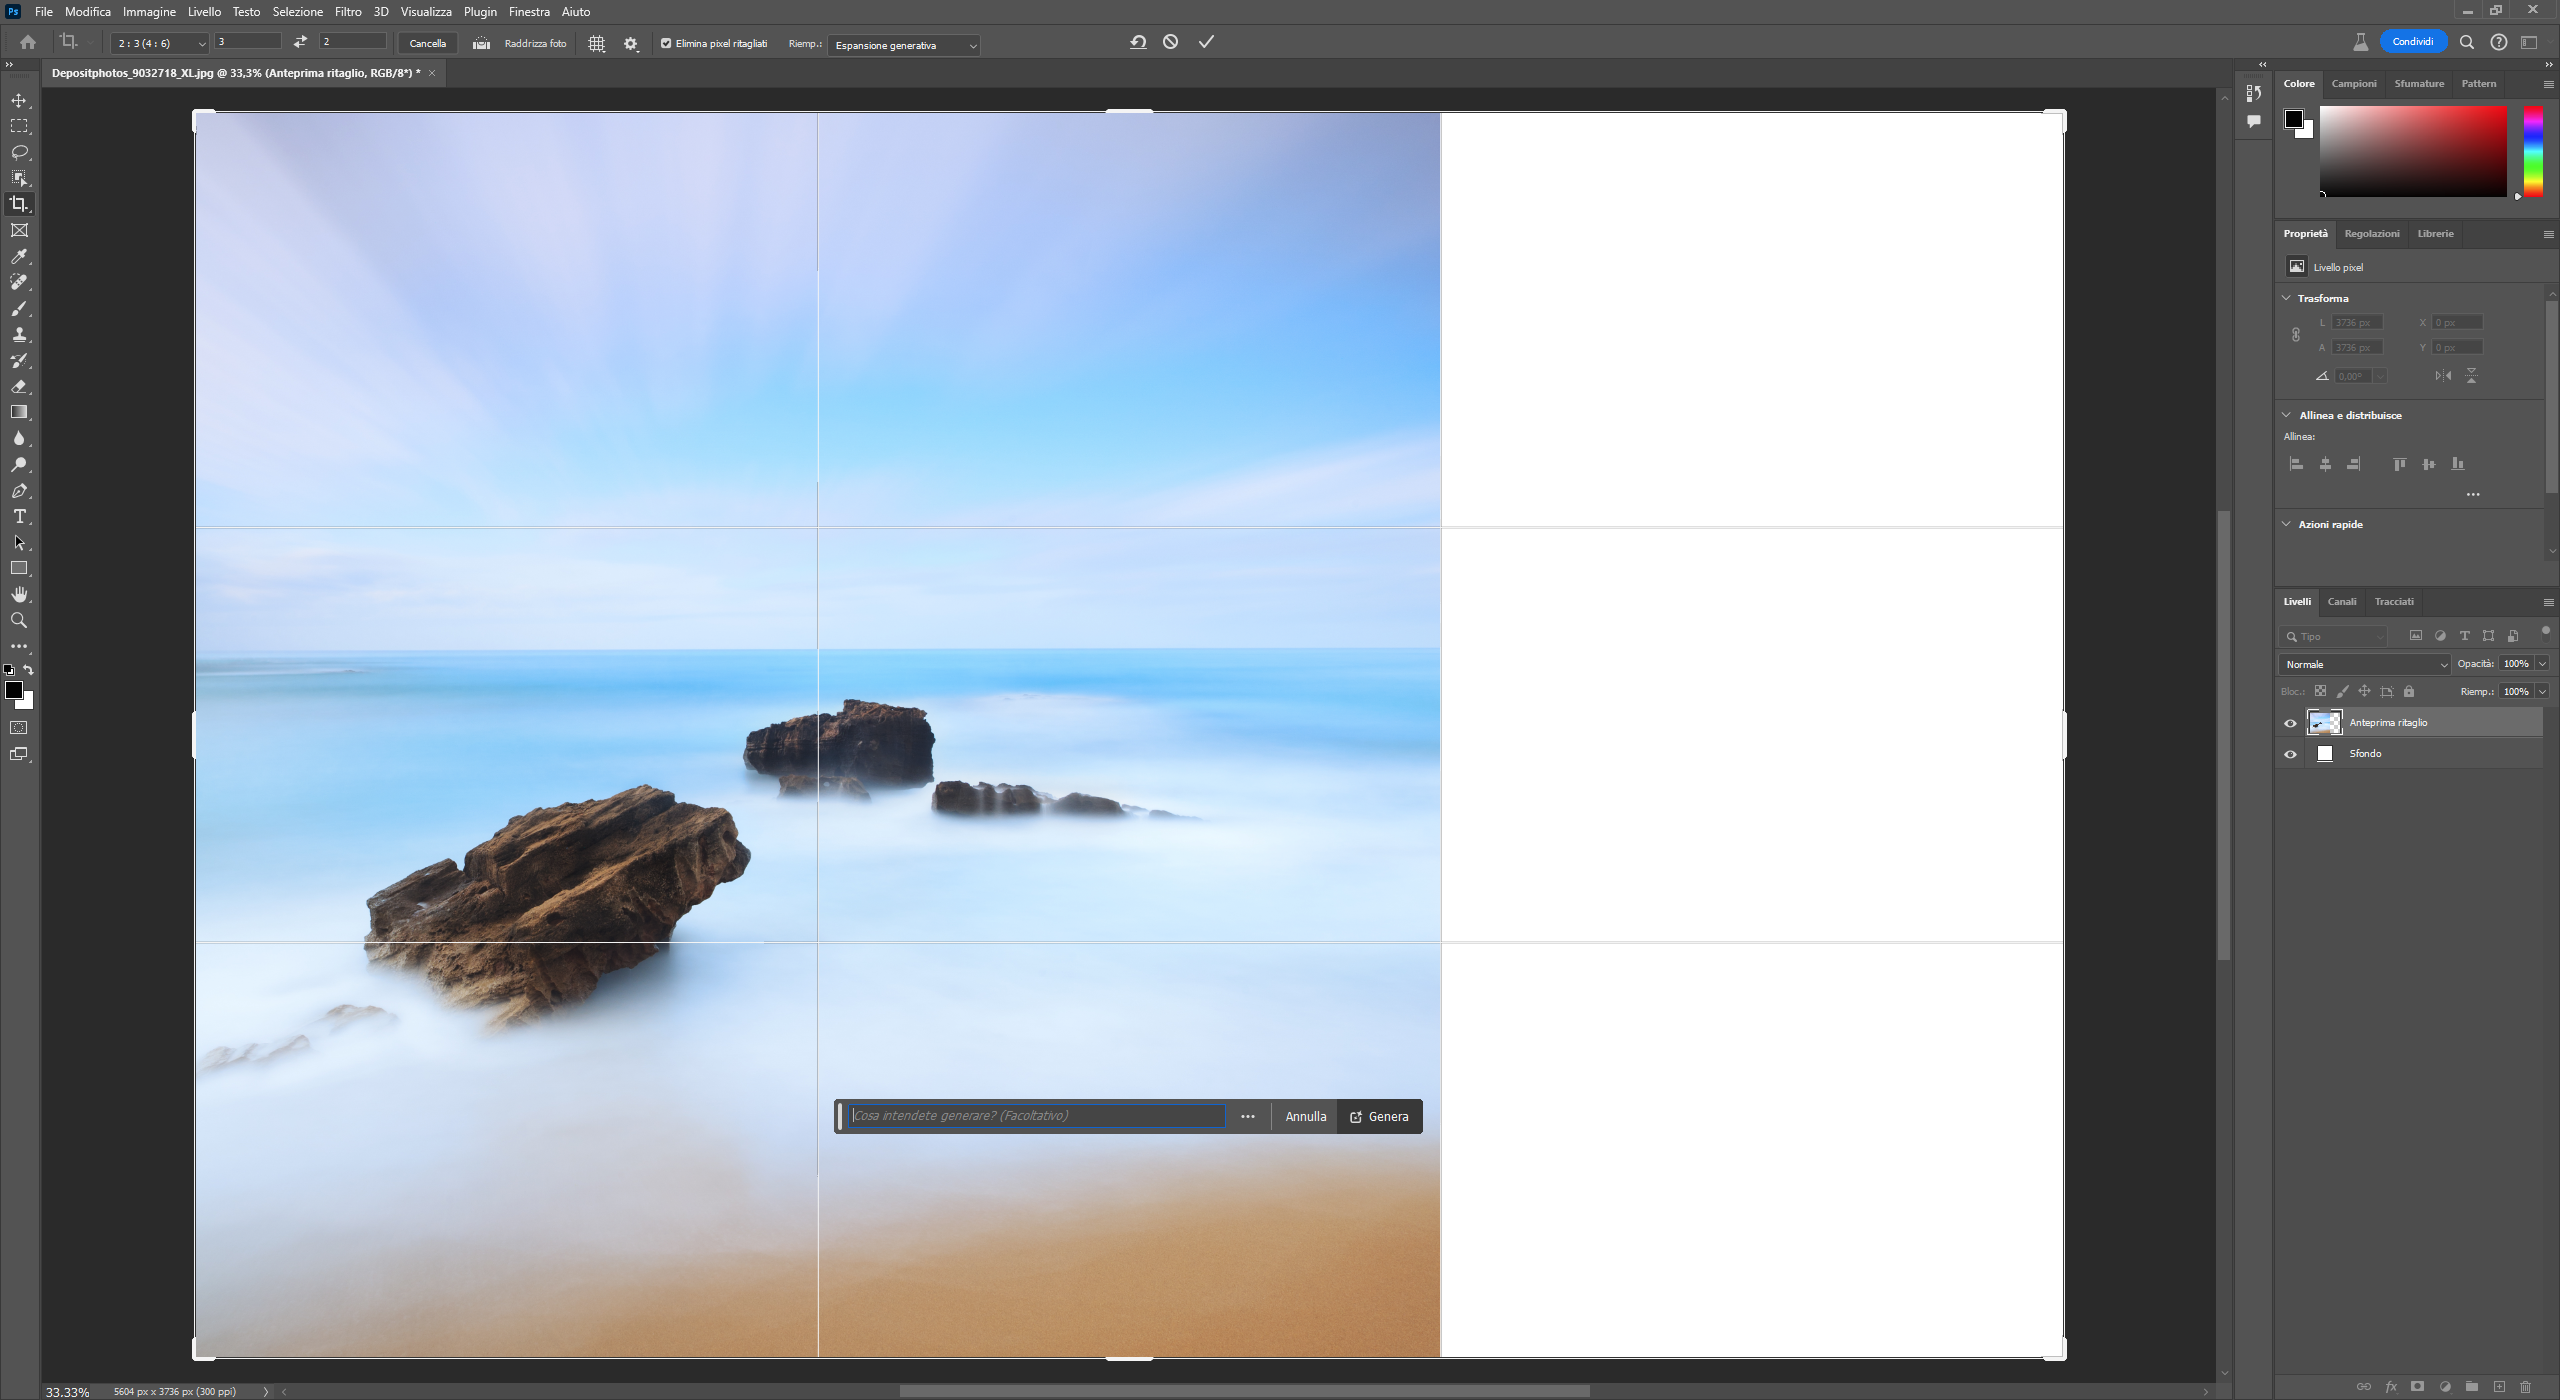Select the Zoom tool in toolbar
Image resolution: width=2560 pixels, height=1400 pixels.
tap(19, 621)
